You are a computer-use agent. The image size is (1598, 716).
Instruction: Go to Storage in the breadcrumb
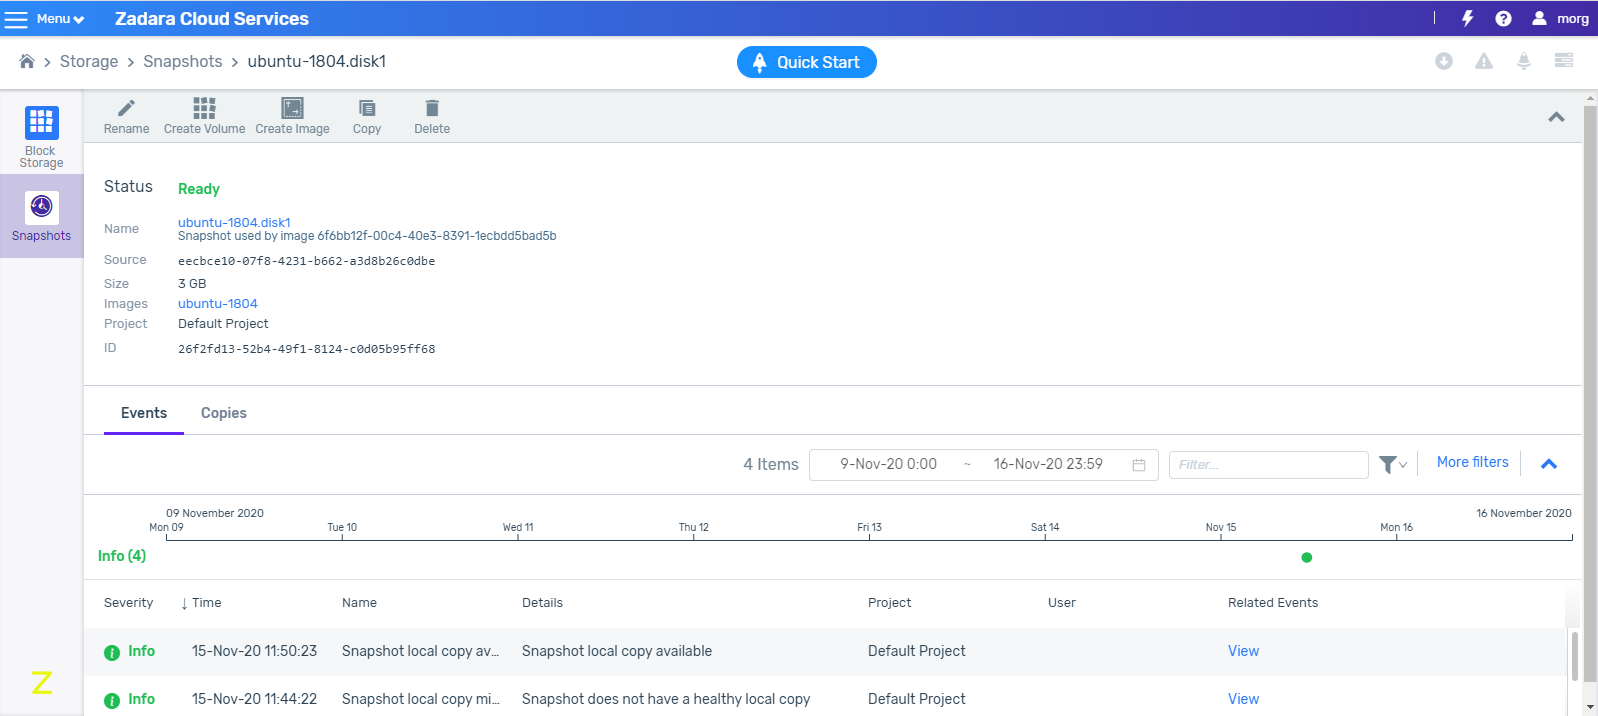(89, 62)
